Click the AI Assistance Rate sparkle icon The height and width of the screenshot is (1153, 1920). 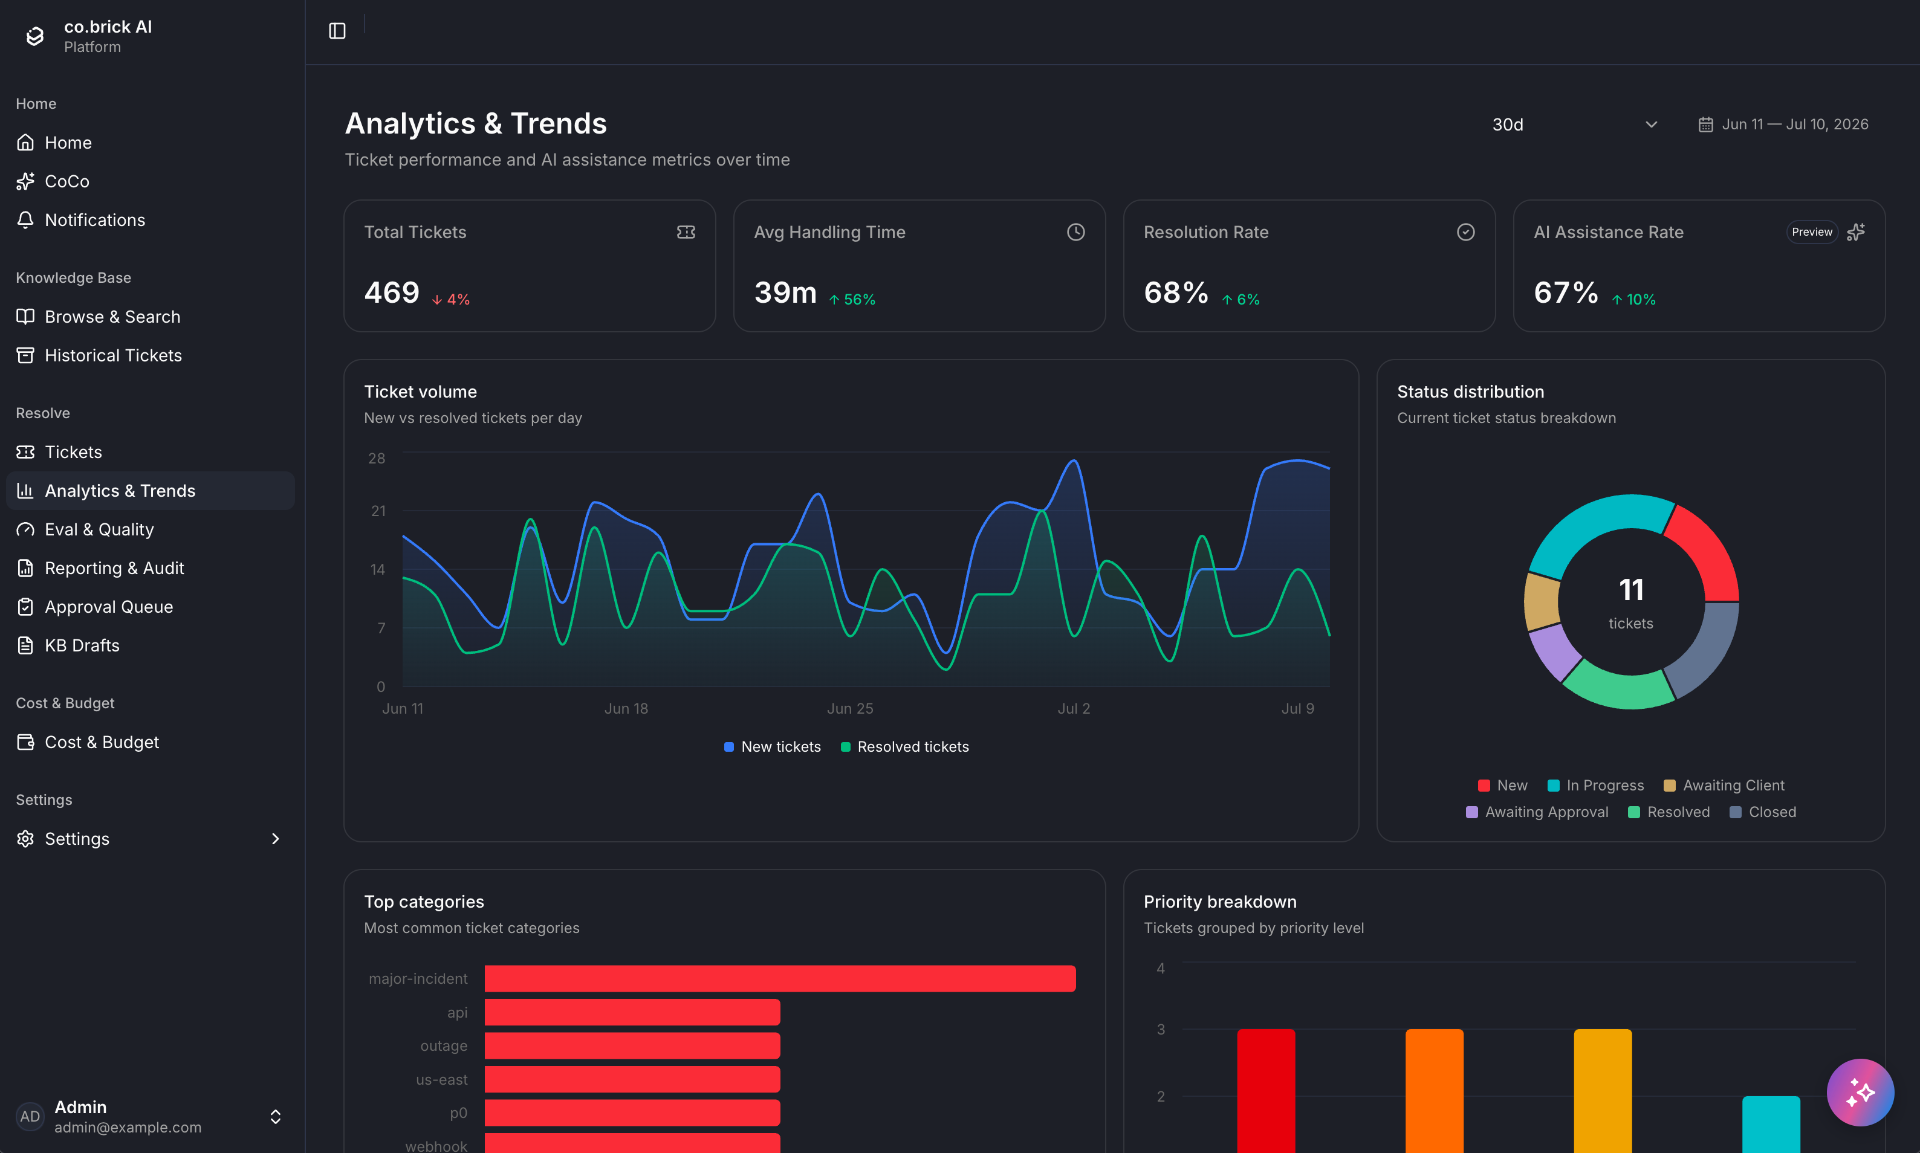[x=1856, y=232]
